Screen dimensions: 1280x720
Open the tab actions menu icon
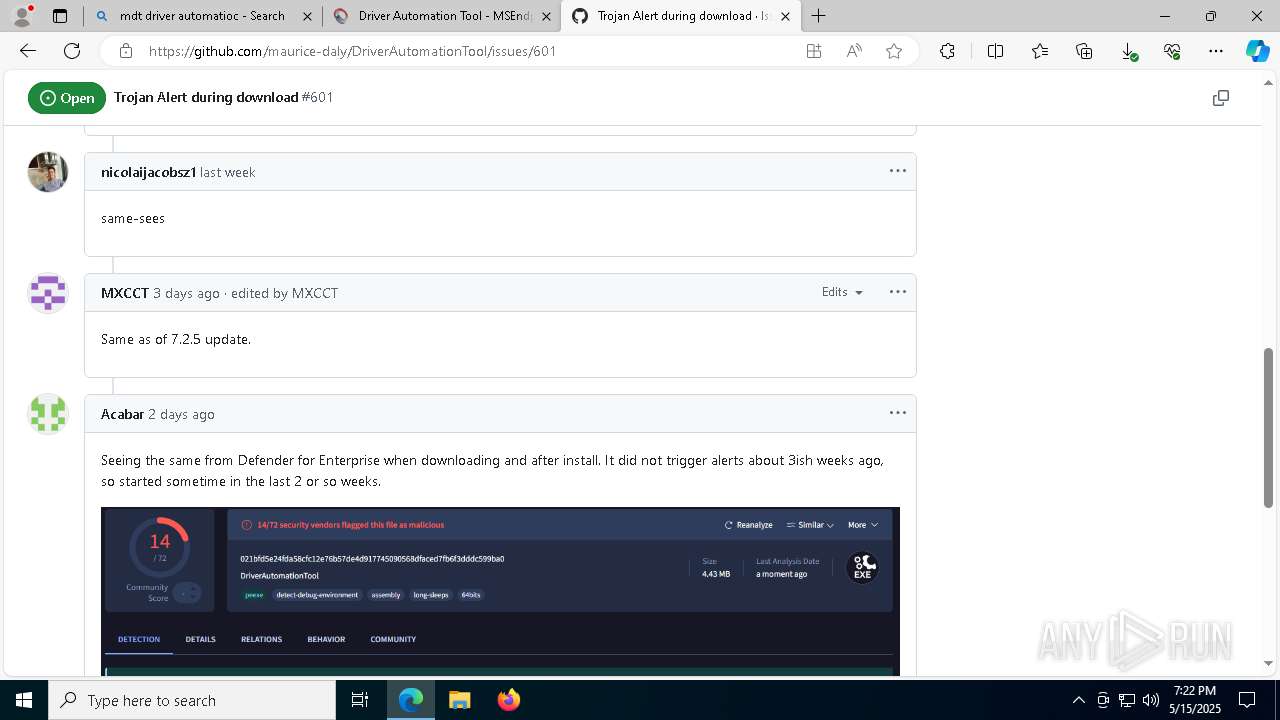pyautogui.click(x=60, y=16)
